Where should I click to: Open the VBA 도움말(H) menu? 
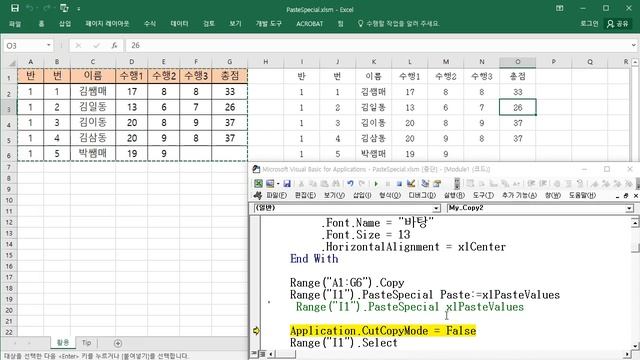(x=582, y=196)
